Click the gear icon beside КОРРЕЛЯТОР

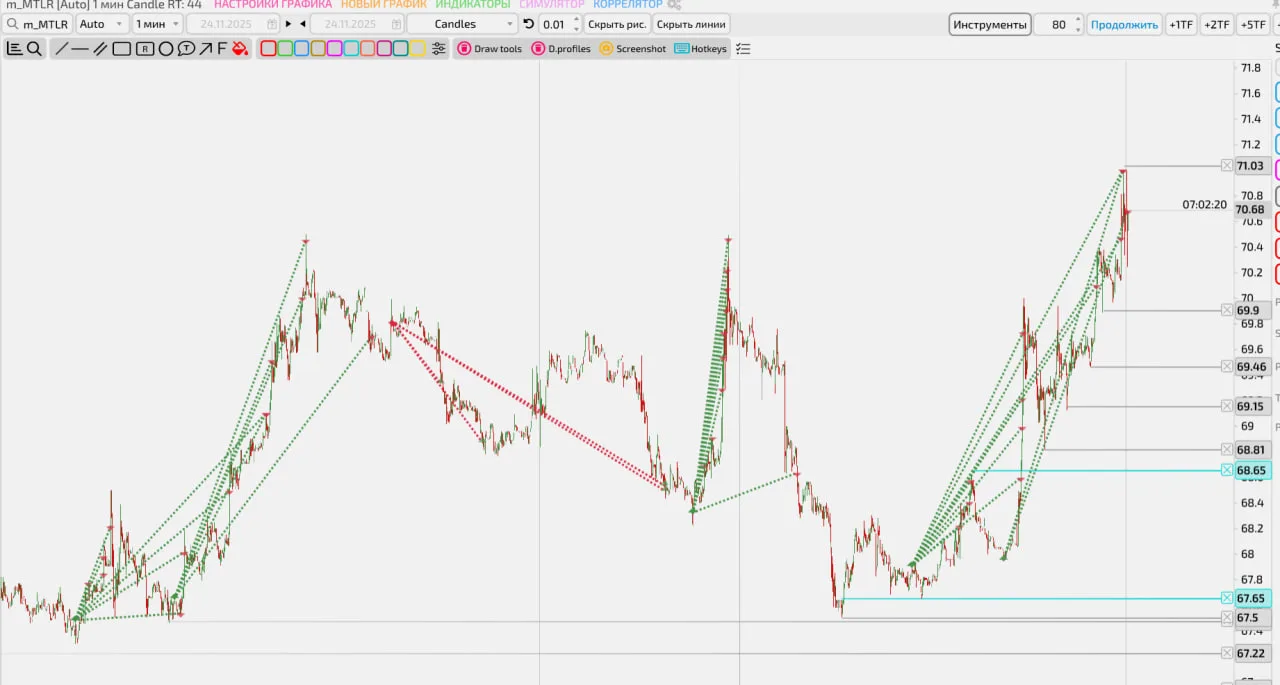(x=674, y=5)
